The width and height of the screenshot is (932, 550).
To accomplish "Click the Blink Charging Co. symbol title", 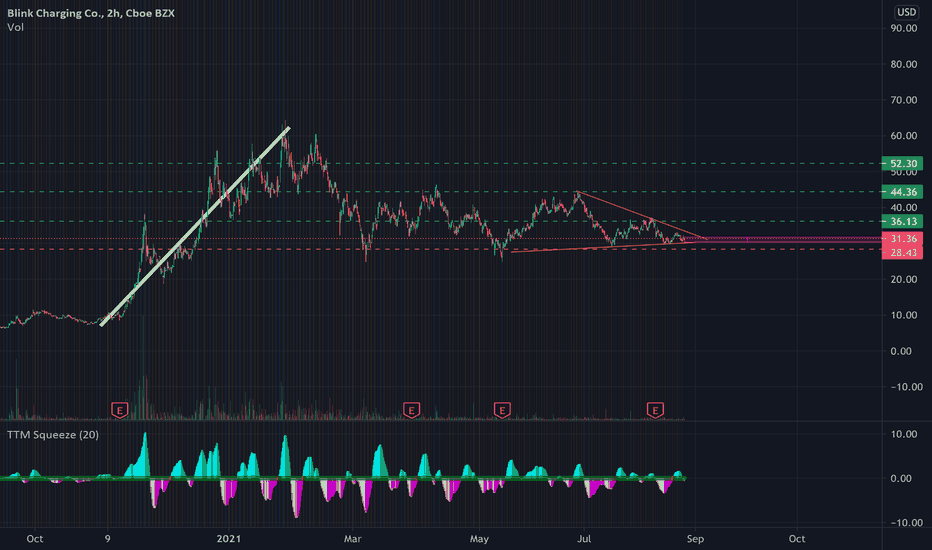I will pos(91,13).
